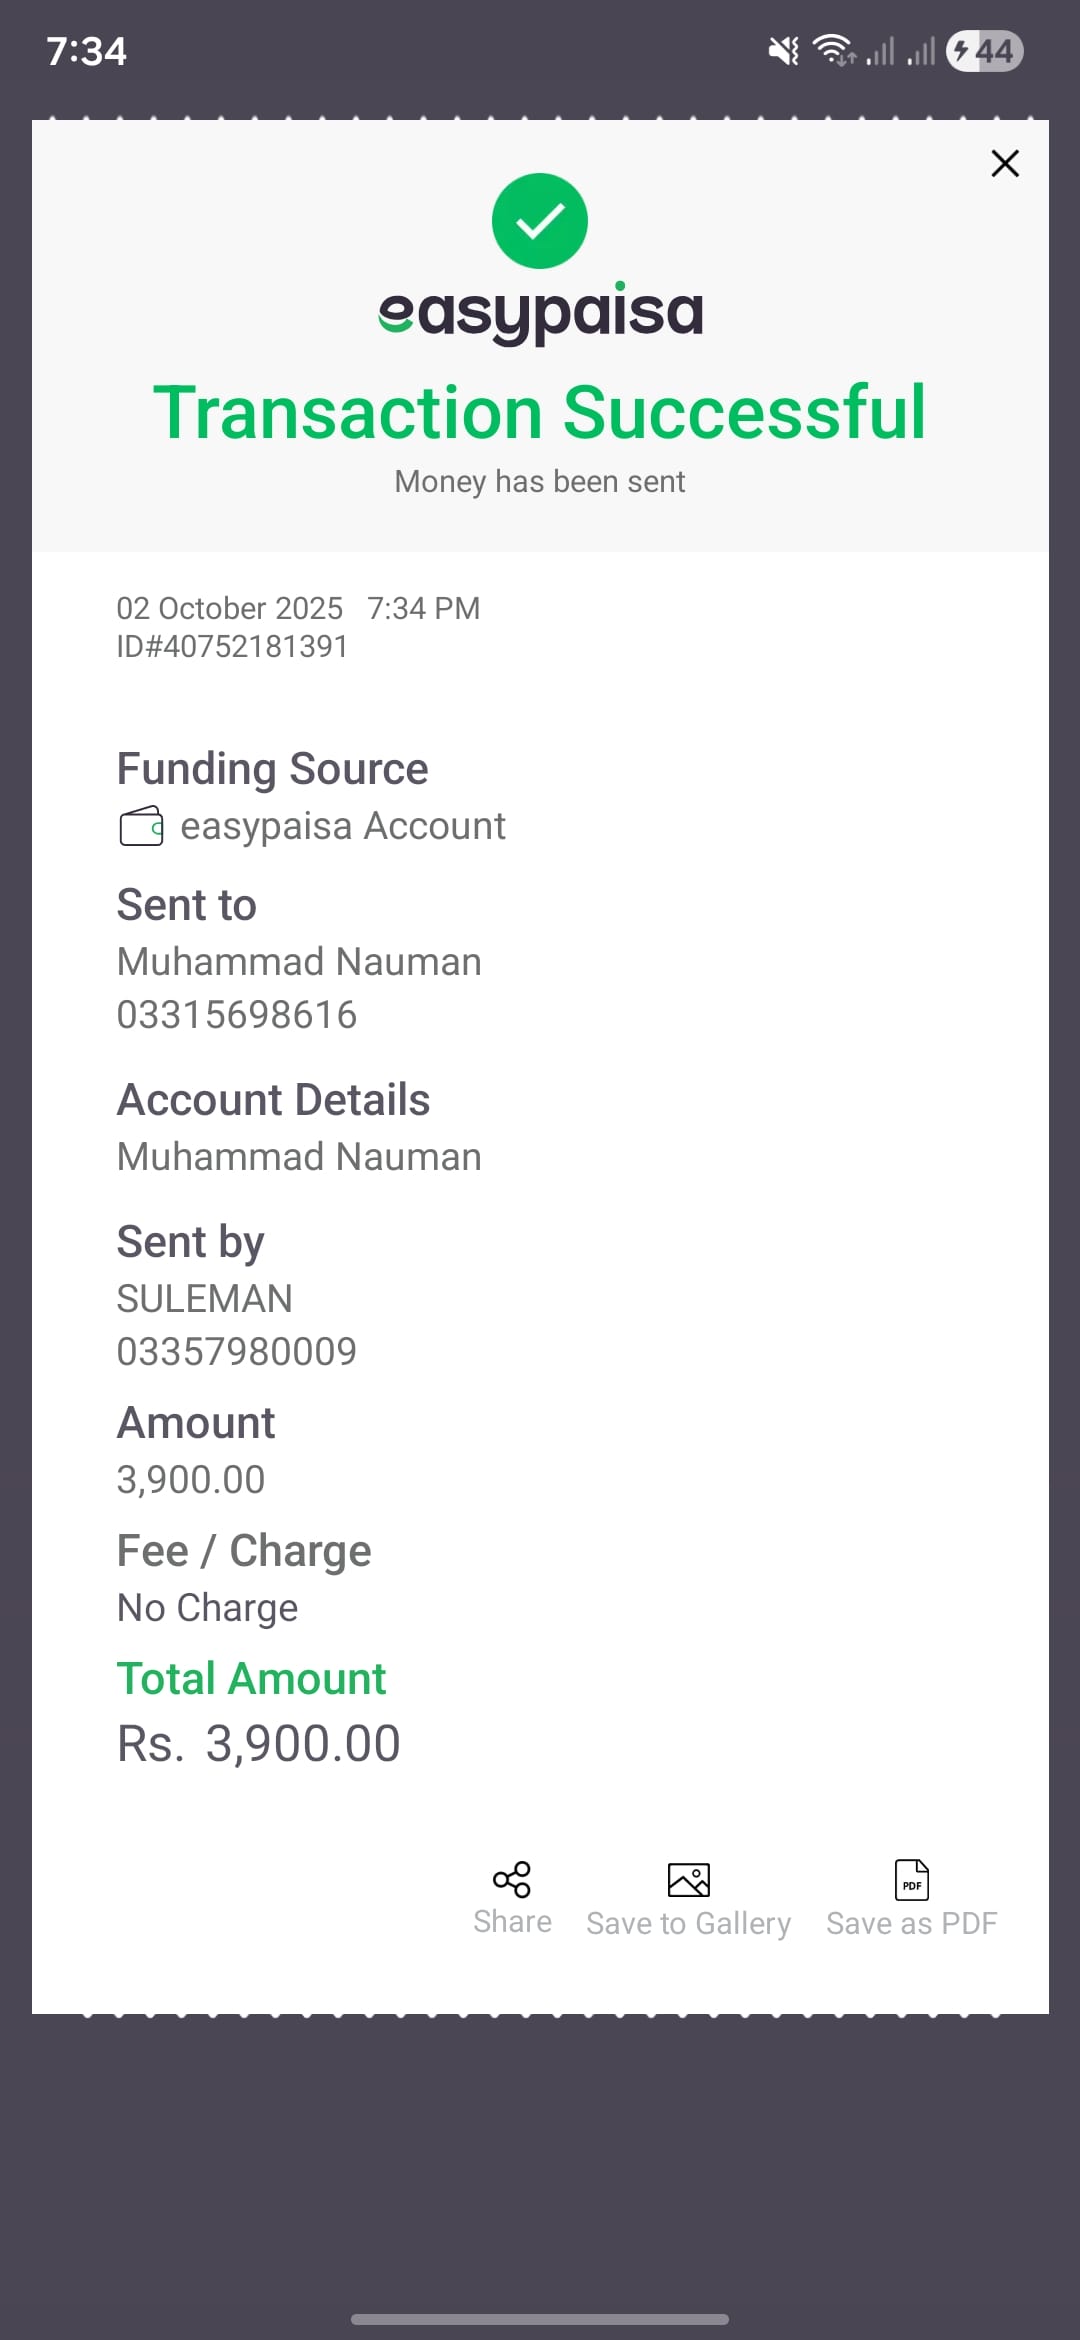Viewport: 1080px width, 2340px height.
Task: Tap the transaction ID number 40752181391
Action: [233, 647]
